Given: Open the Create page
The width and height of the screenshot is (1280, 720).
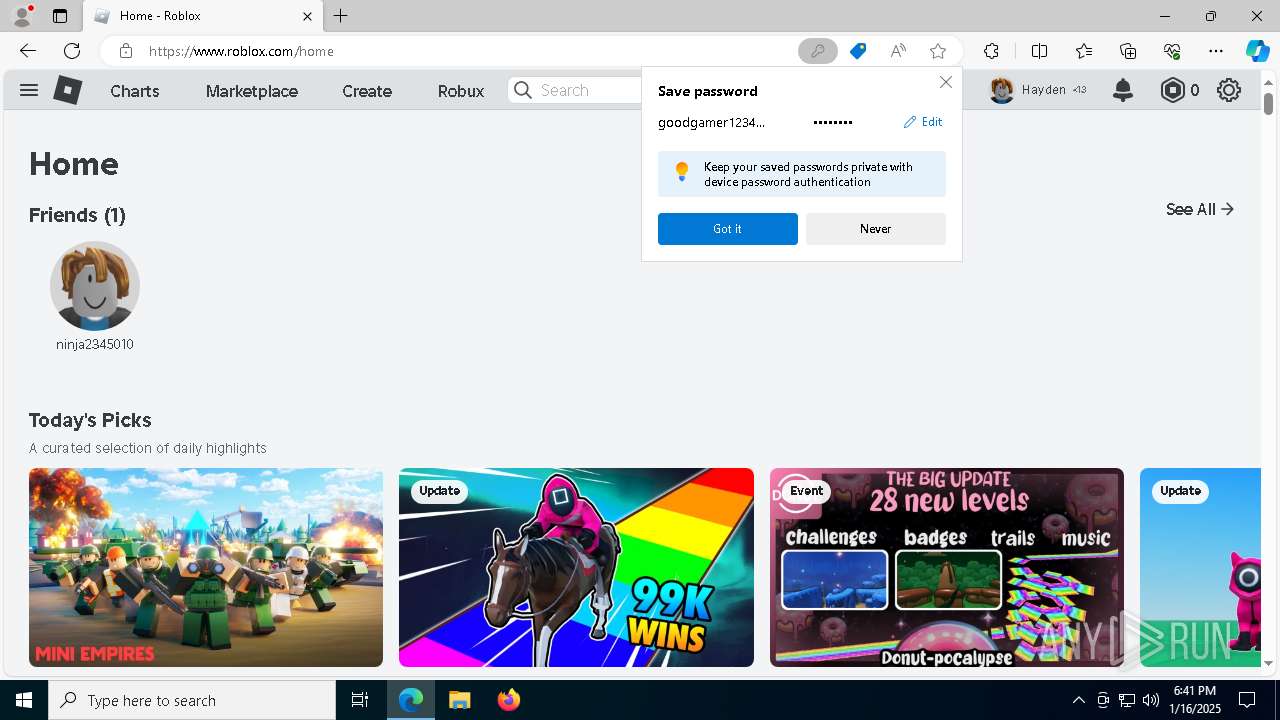Looking at the screenshot, I should click(367, 91).
